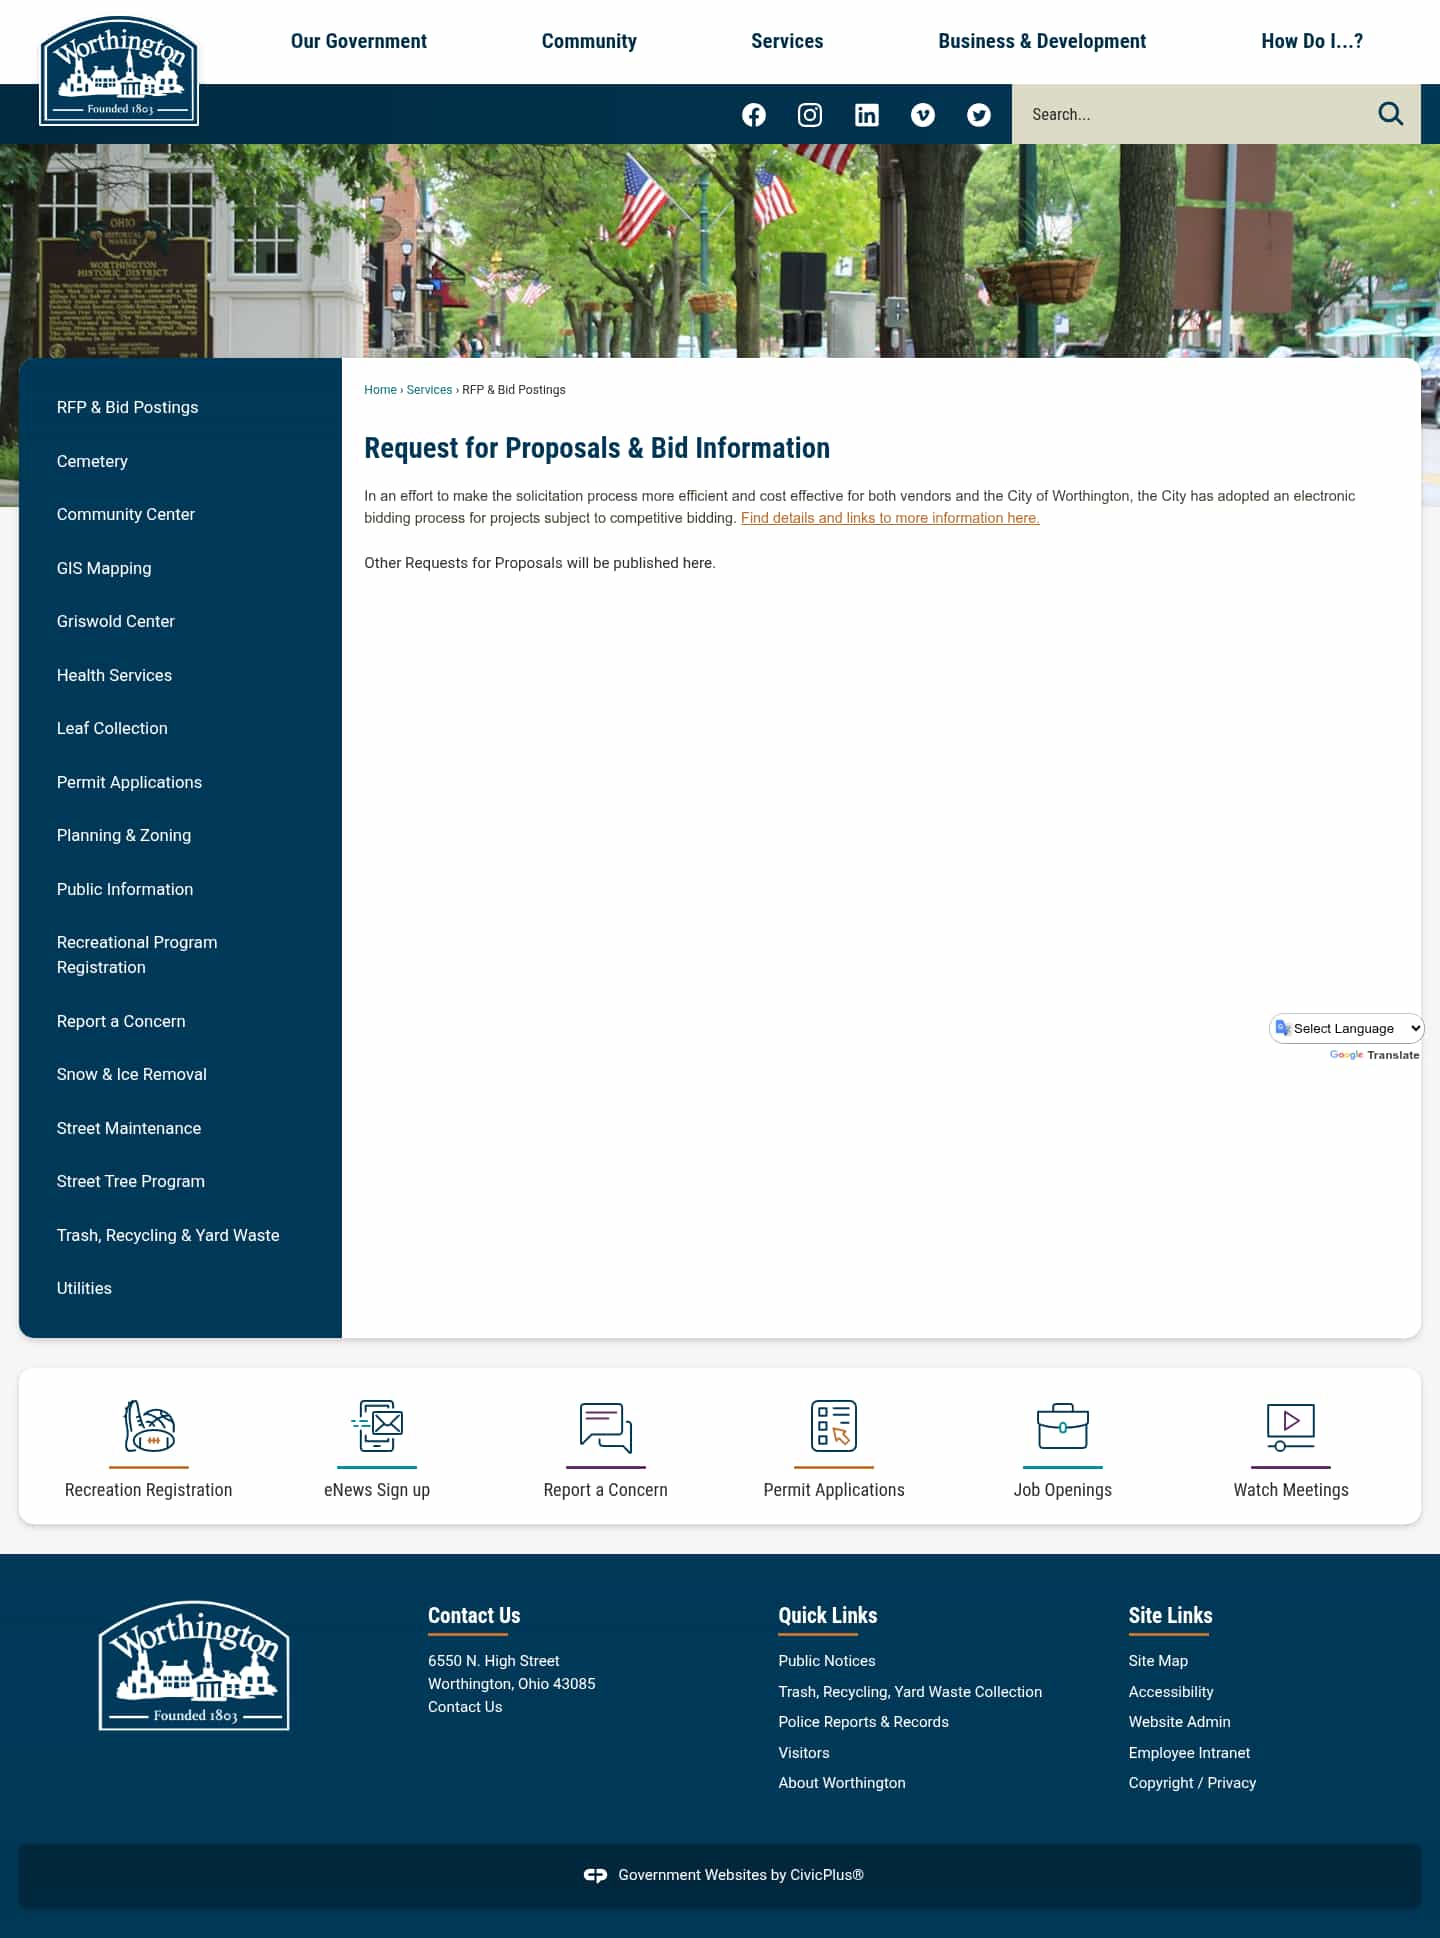Click the Report a Concern chat icon
Viewport: 1440px width, 1938px height.
pos(605,1427)
